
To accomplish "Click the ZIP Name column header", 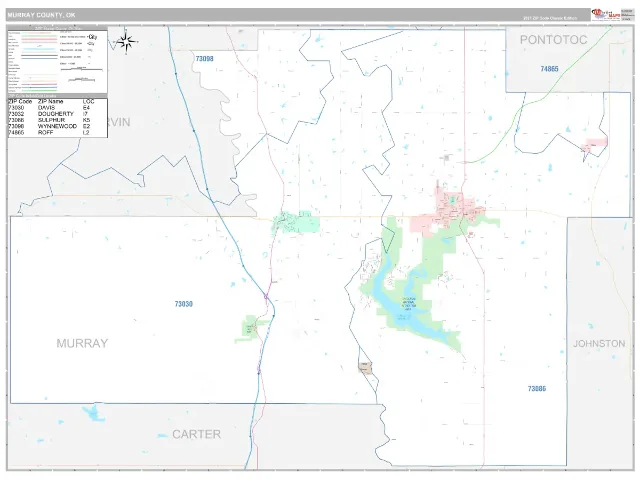I will tap(51, 101).
